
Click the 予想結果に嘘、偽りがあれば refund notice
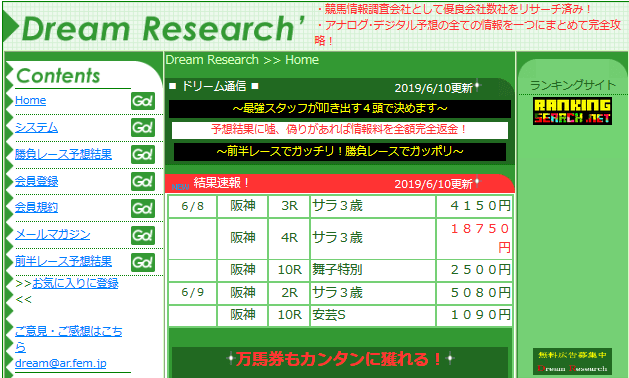click(x=340, y=130)
